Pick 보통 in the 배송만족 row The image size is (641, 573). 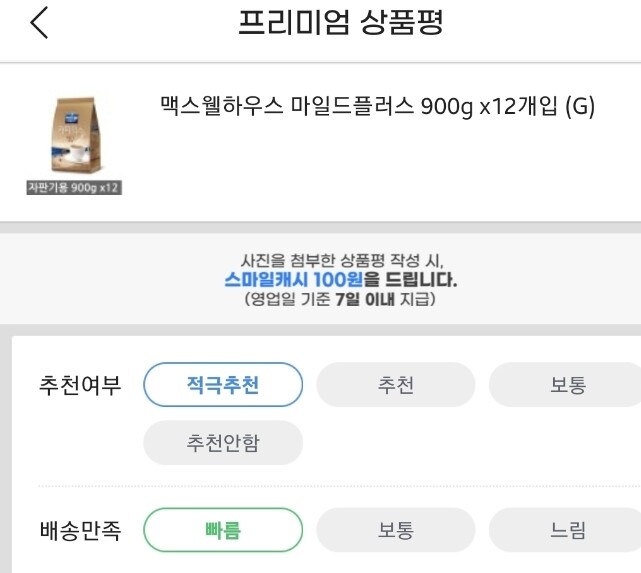pos(396,530)
